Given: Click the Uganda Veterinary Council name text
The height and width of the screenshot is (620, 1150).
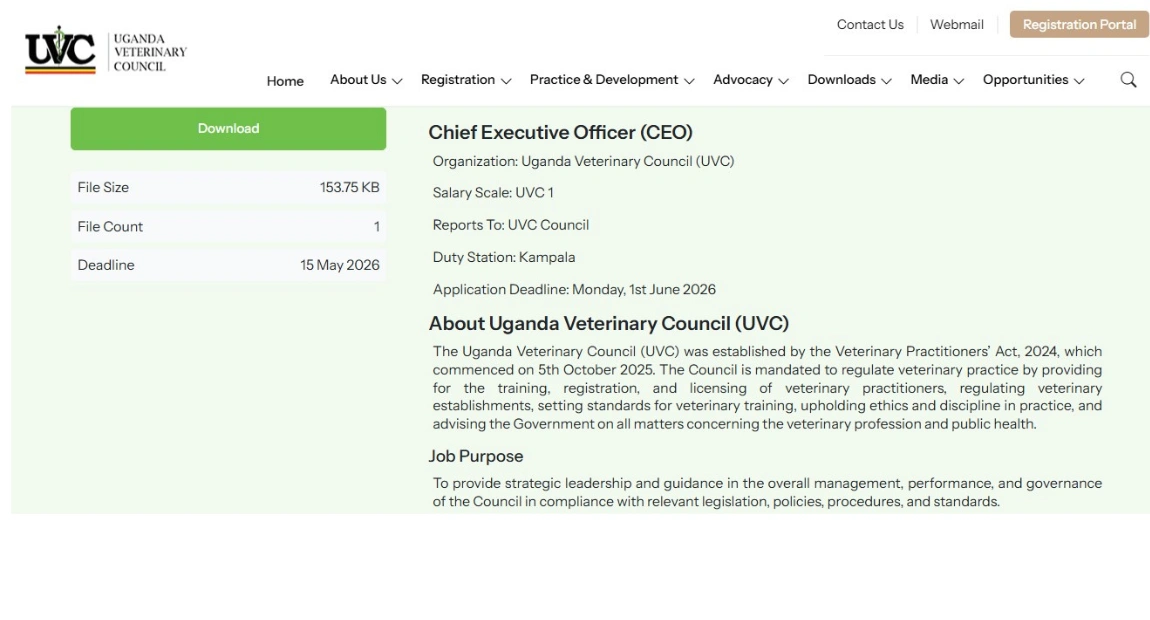Looking at the screenshot, I should coord(150,52).
